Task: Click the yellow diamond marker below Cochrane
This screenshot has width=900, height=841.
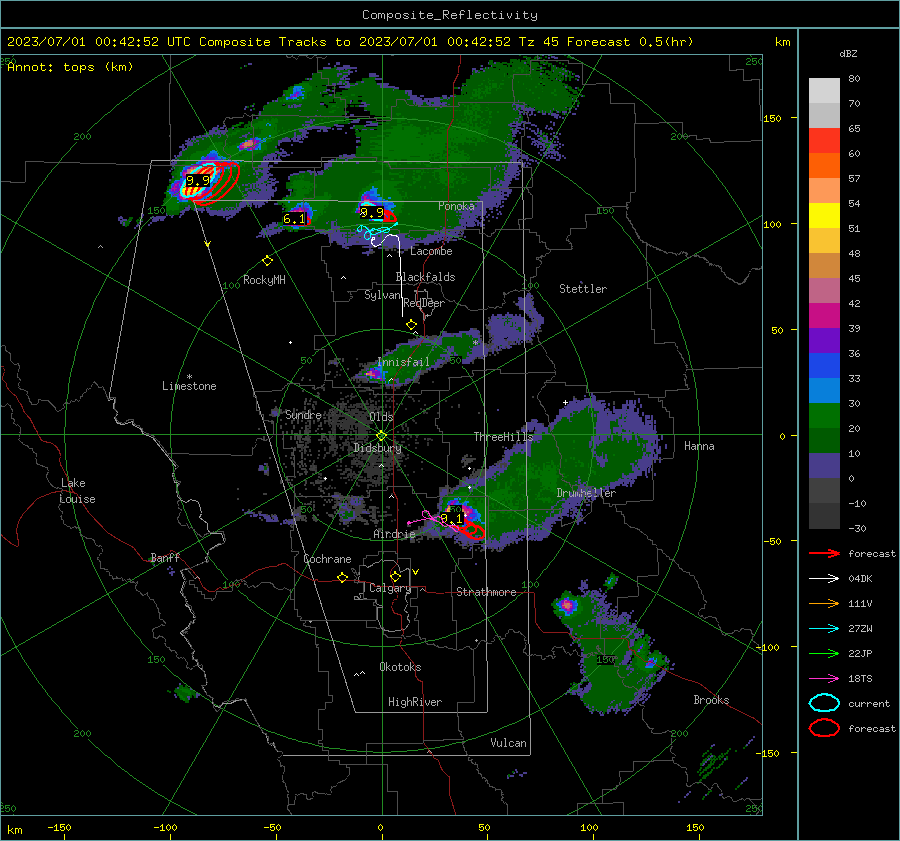Action: (x=343, y=578)
